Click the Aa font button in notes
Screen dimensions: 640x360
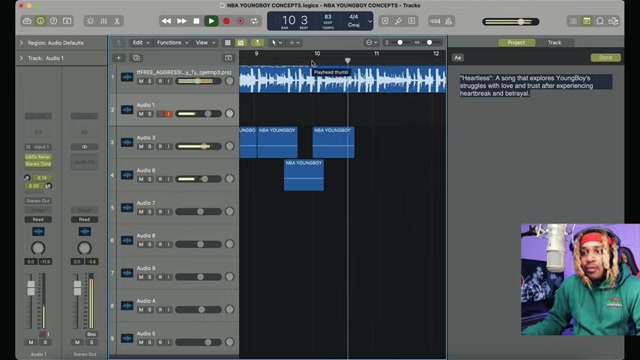pyautogui.click(x=458, y=58)
